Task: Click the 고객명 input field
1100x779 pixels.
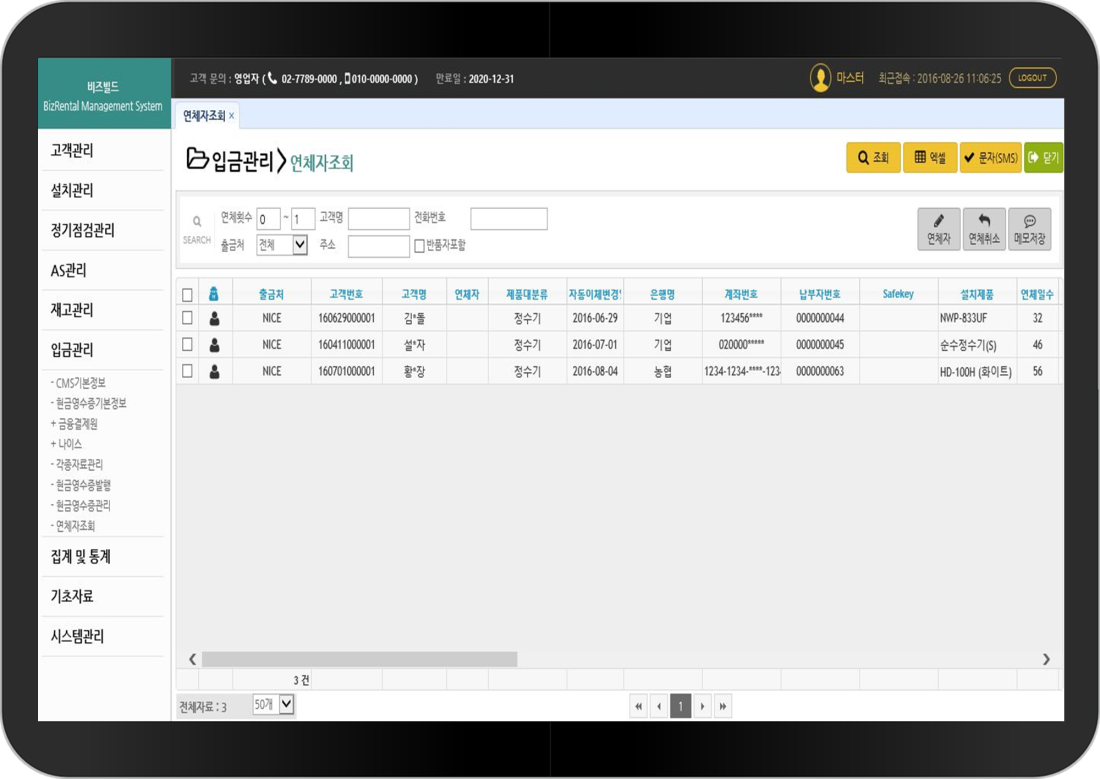Action: point(379,219)
